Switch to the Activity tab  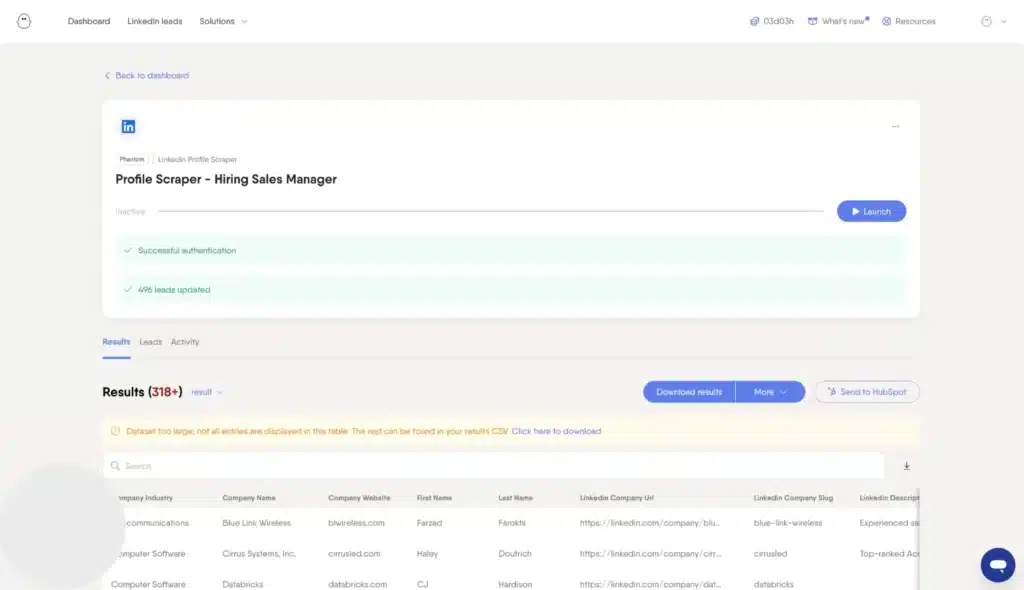click(x=185, y=342)
